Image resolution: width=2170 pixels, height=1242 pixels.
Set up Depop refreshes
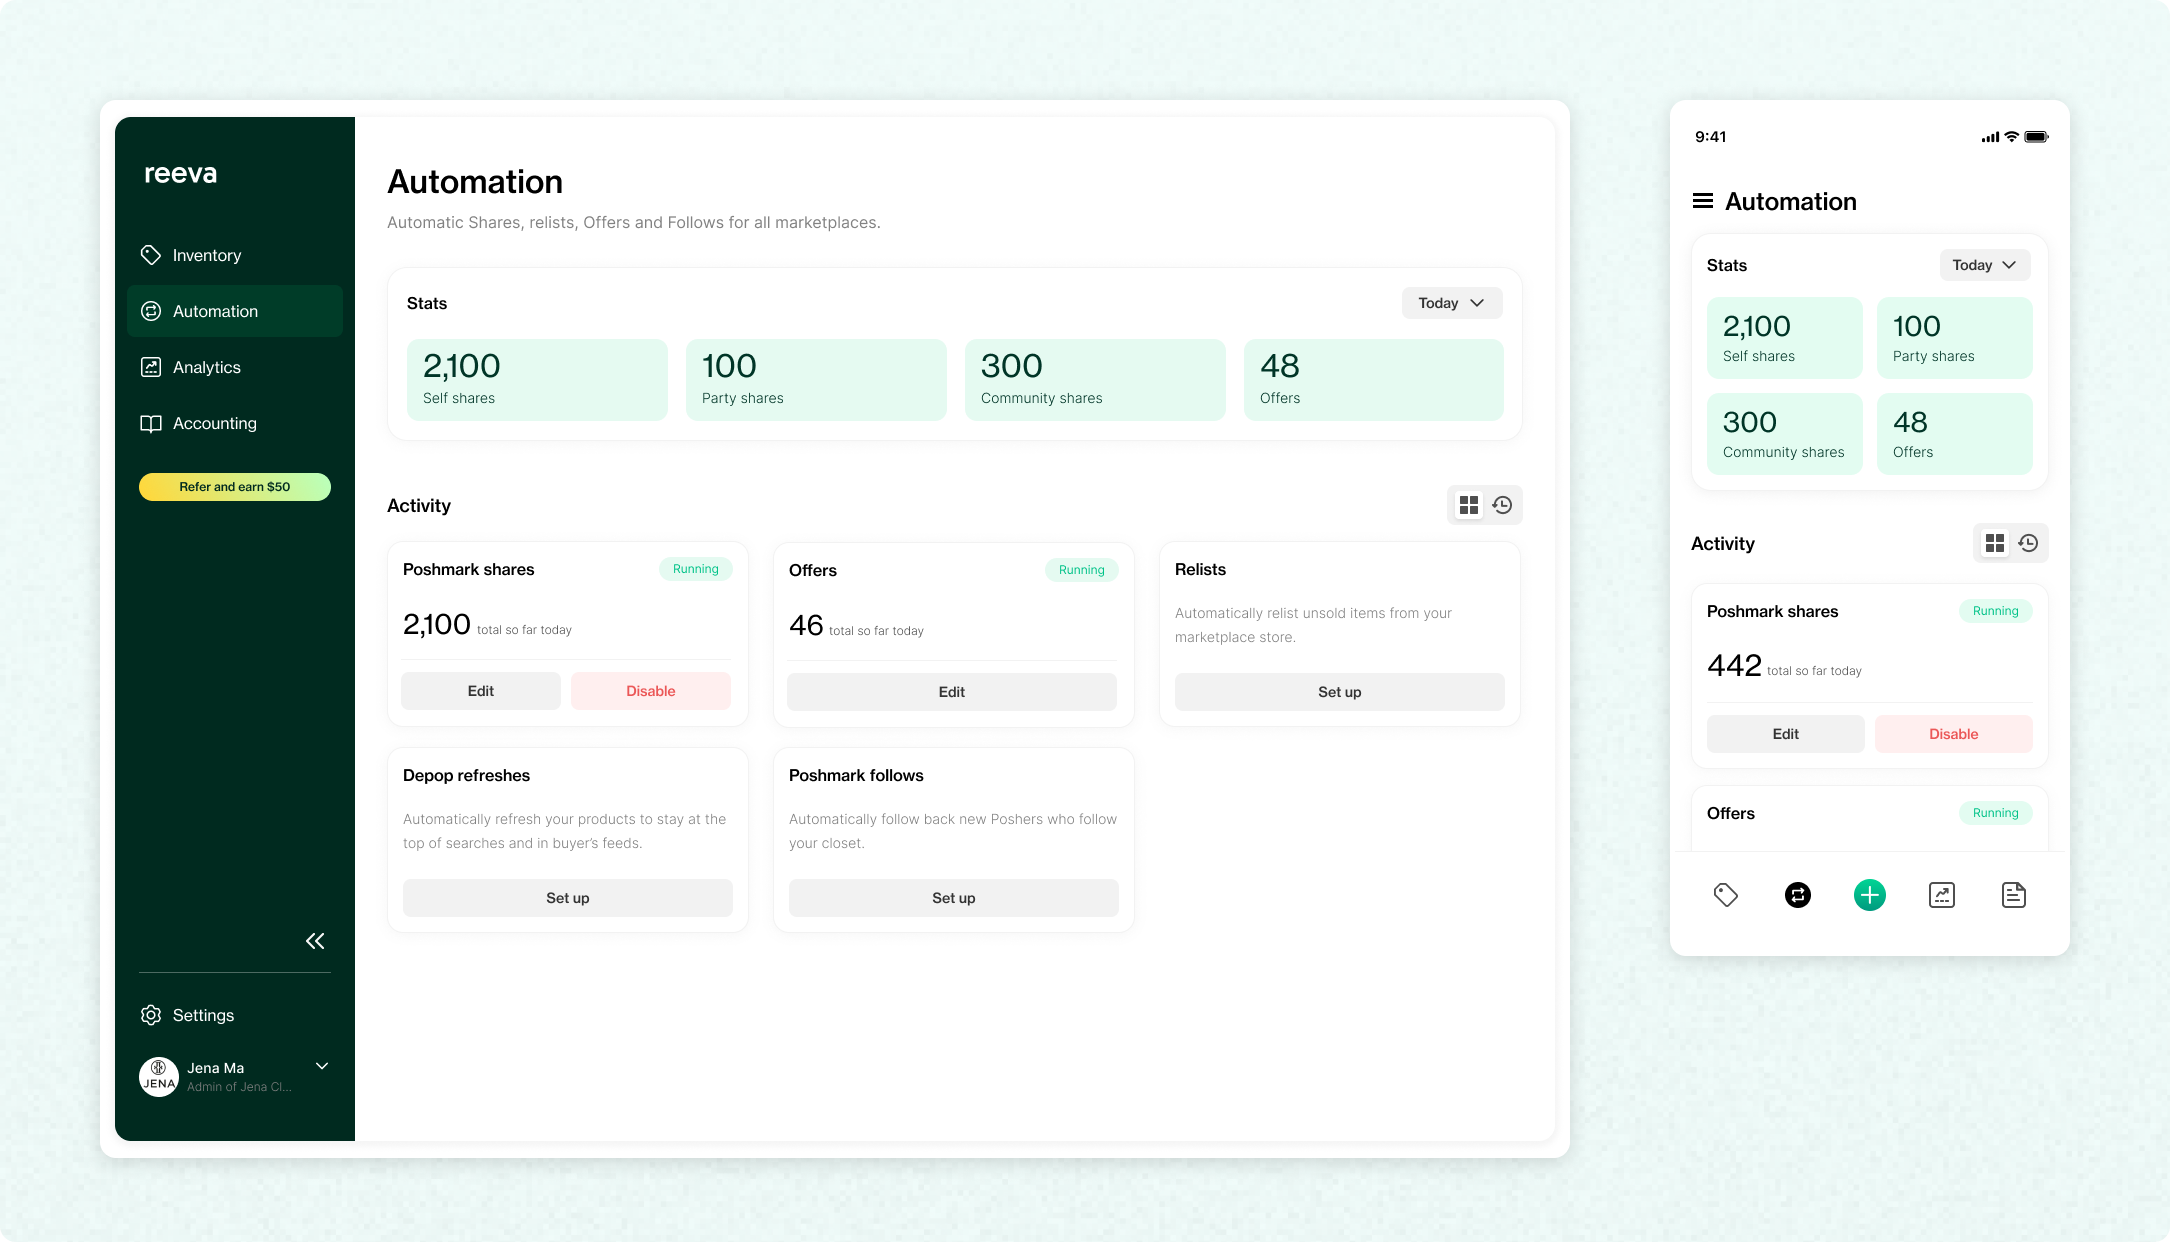pos(568,898)
